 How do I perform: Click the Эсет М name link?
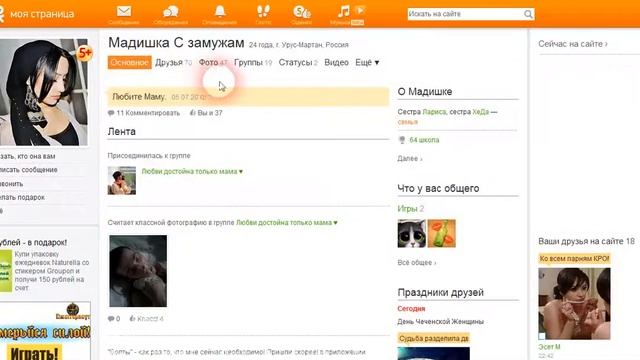click(549, 347)
